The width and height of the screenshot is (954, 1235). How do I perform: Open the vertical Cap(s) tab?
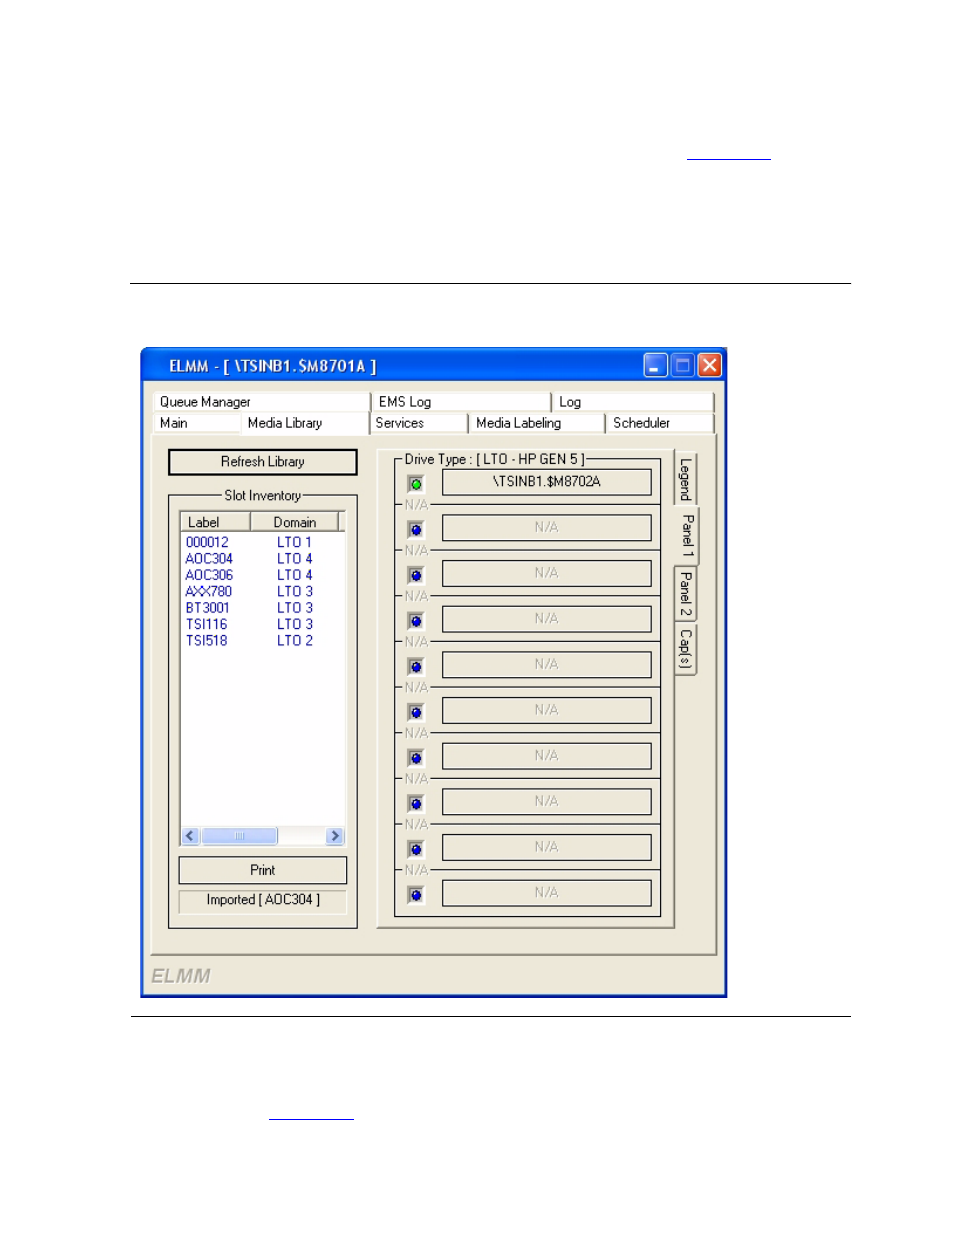tap(686, 649)
